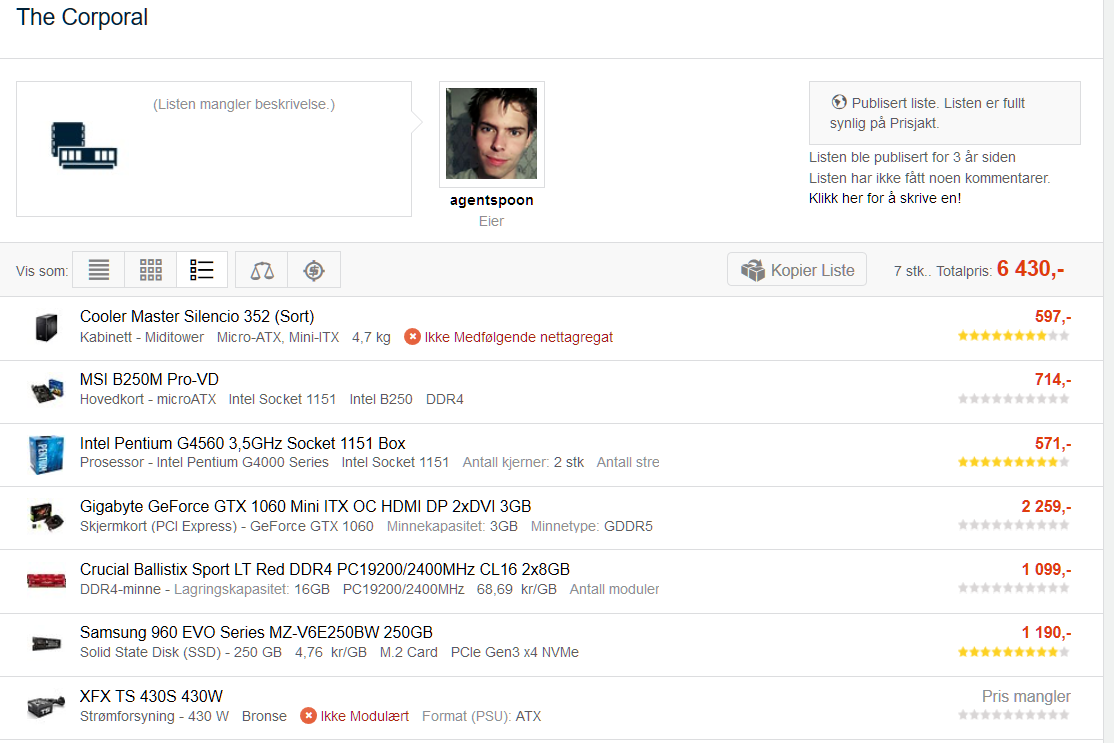Click star rating for Samsung 960 EVO
The height and width of the screenshot is (743, 1114).
click(1013, 652)
